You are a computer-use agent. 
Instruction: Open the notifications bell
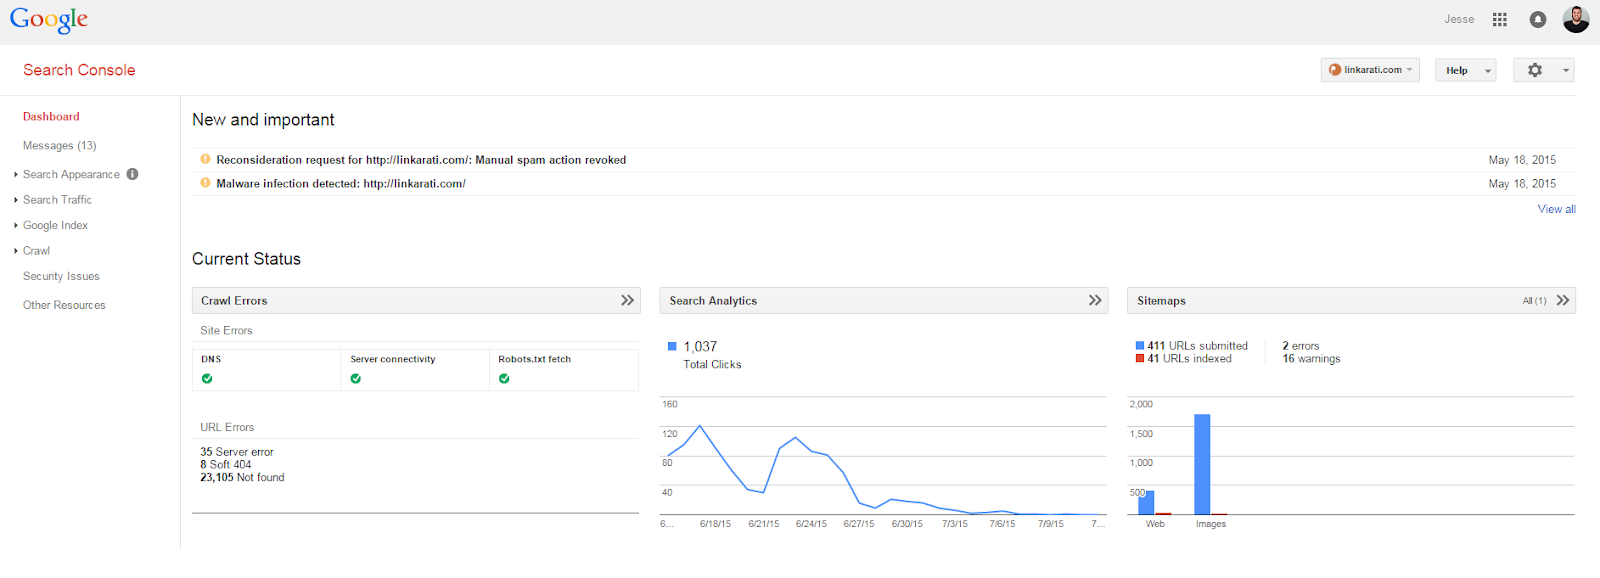coord(1538,19)
